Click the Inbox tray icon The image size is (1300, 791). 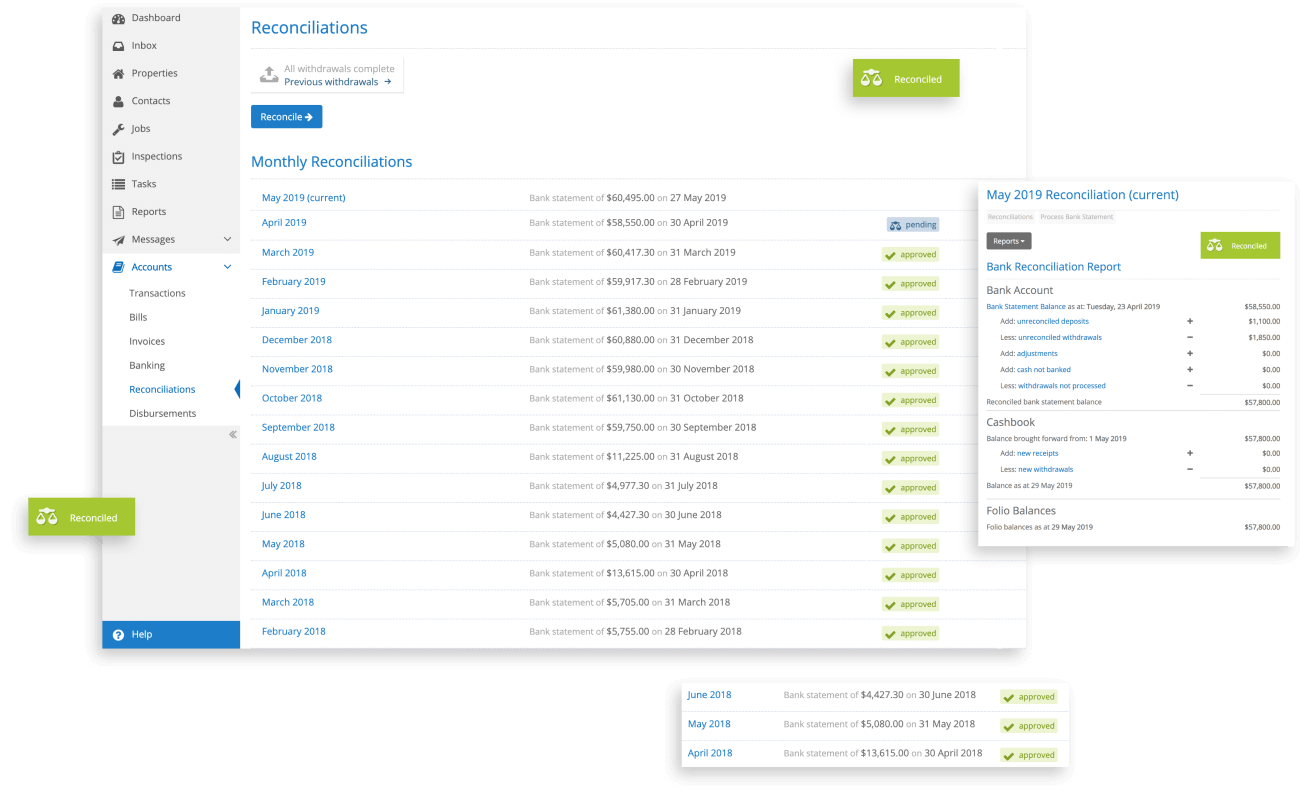118,46
